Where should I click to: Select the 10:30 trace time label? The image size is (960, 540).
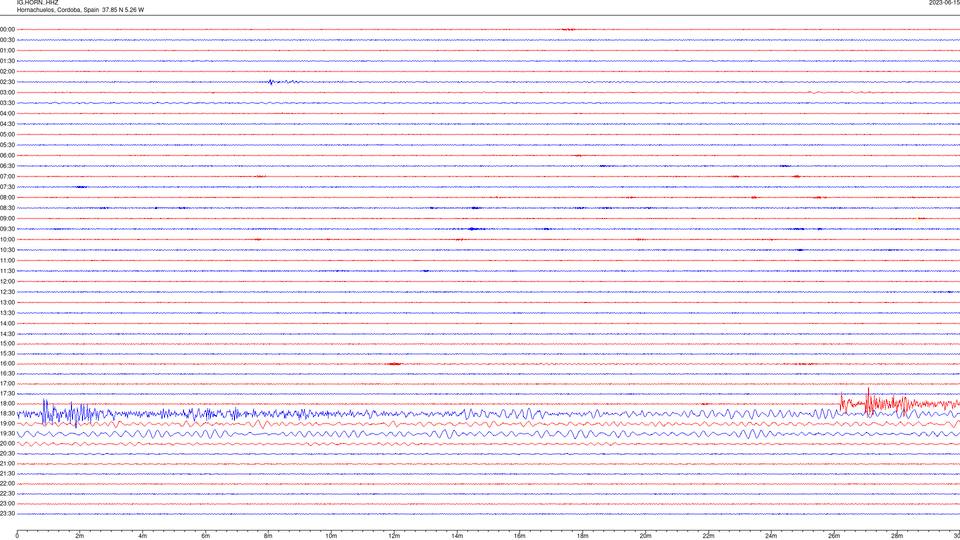(7, 250)
